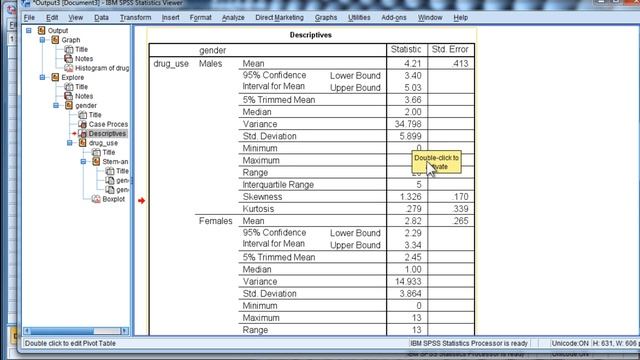Viewport: 640px width, 360px height.
Task: Open the Format menu
Action: pyautogui.click(x=200, y=18)
